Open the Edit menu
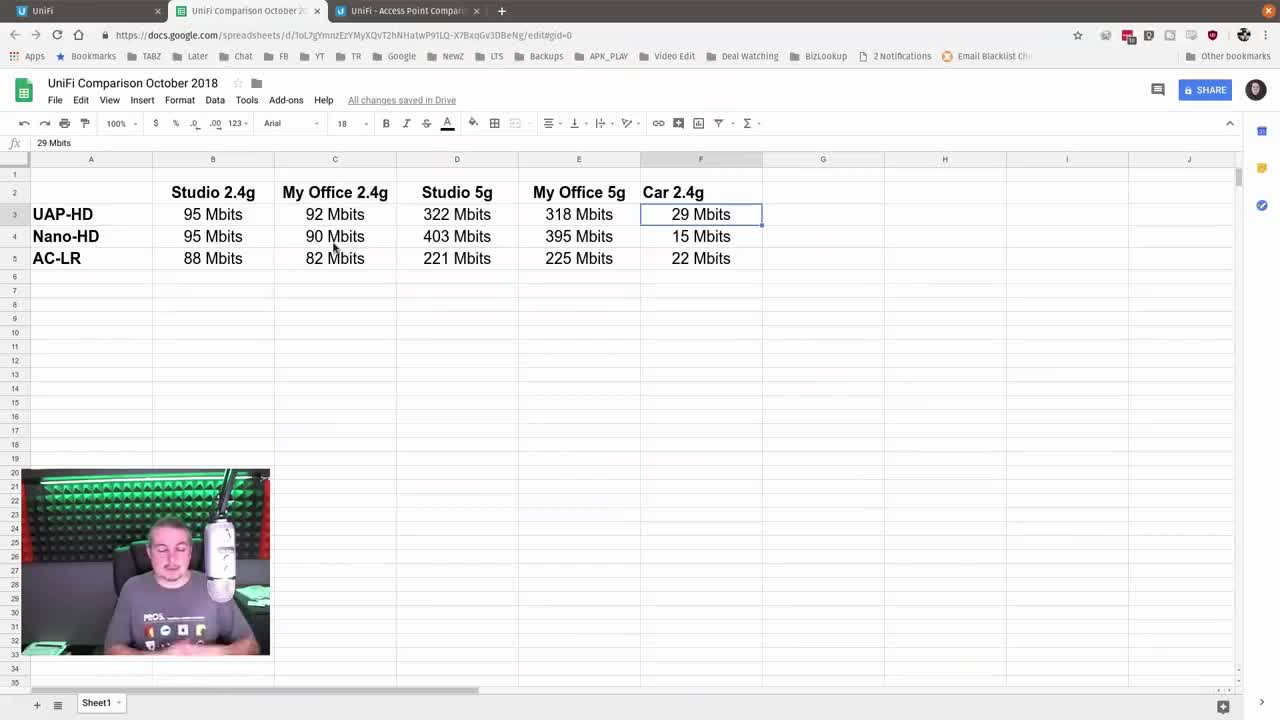Screen dimensions: 1280x720 pyautogui.click(x=81, y=100)
